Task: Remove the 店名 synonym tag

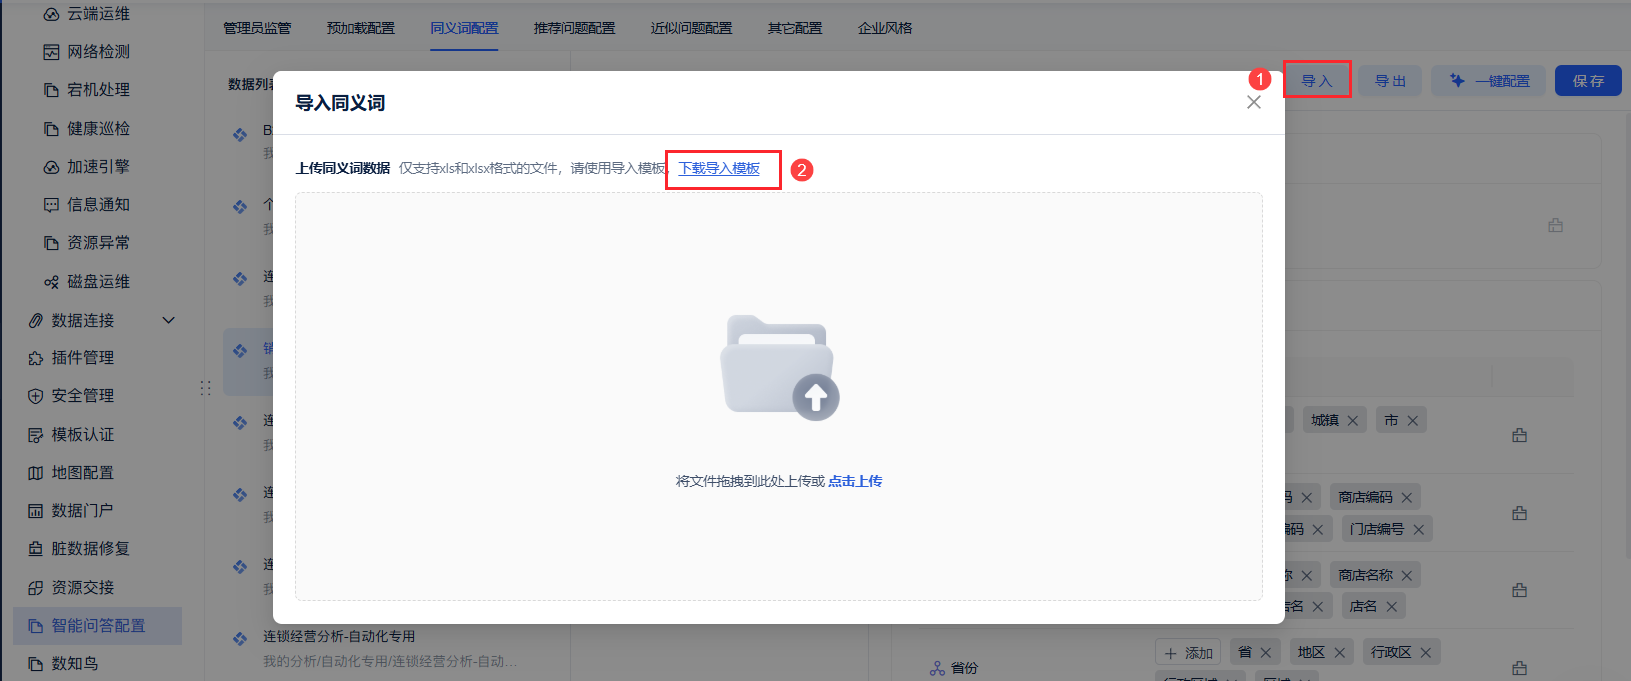Action: pos(1391,607)
